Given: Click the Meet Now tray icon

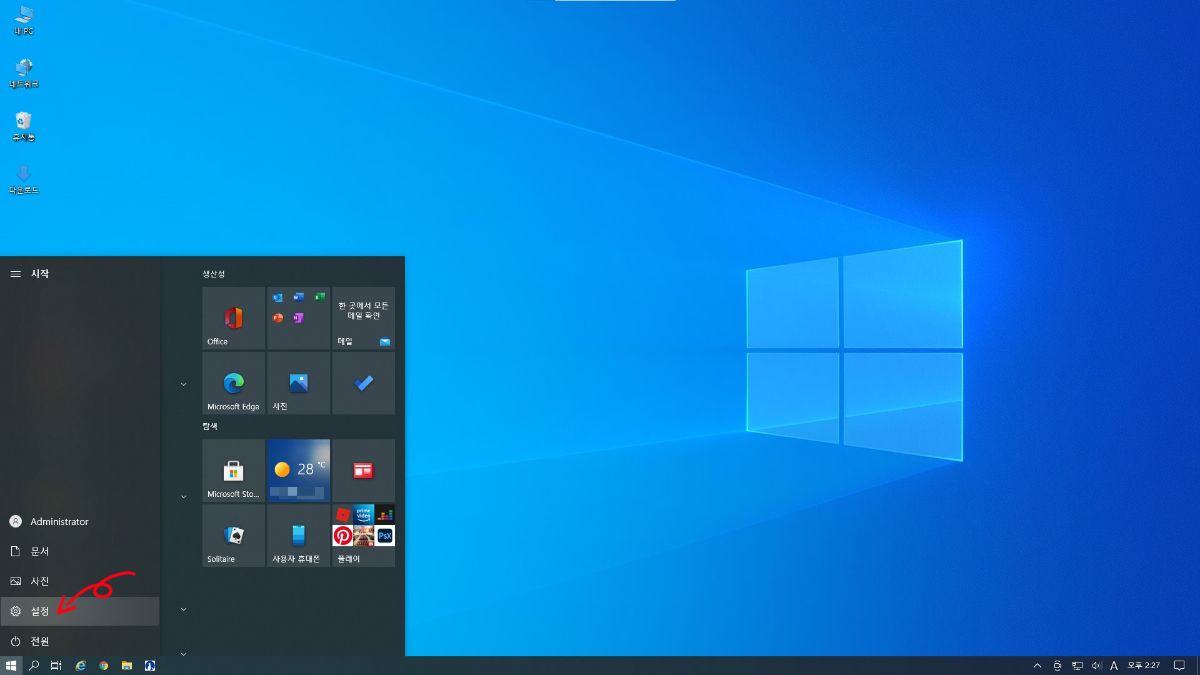Looking at the screenshot, I should pyautogui.click(x=1057, y=665).
